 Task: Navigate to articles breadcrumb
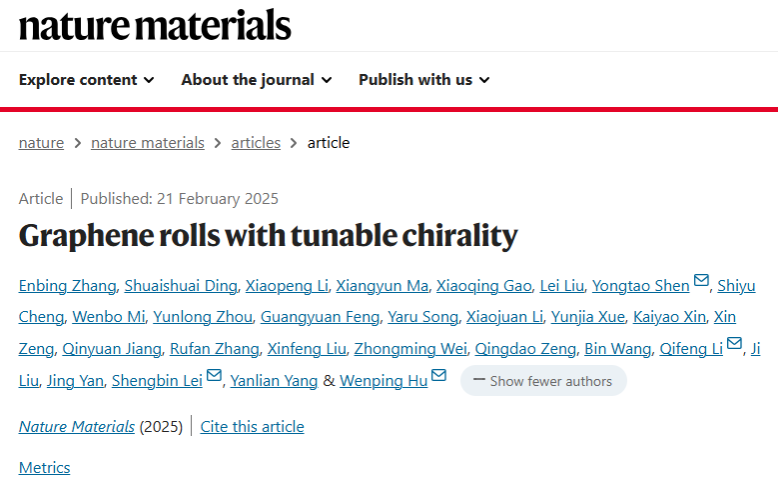256,143
